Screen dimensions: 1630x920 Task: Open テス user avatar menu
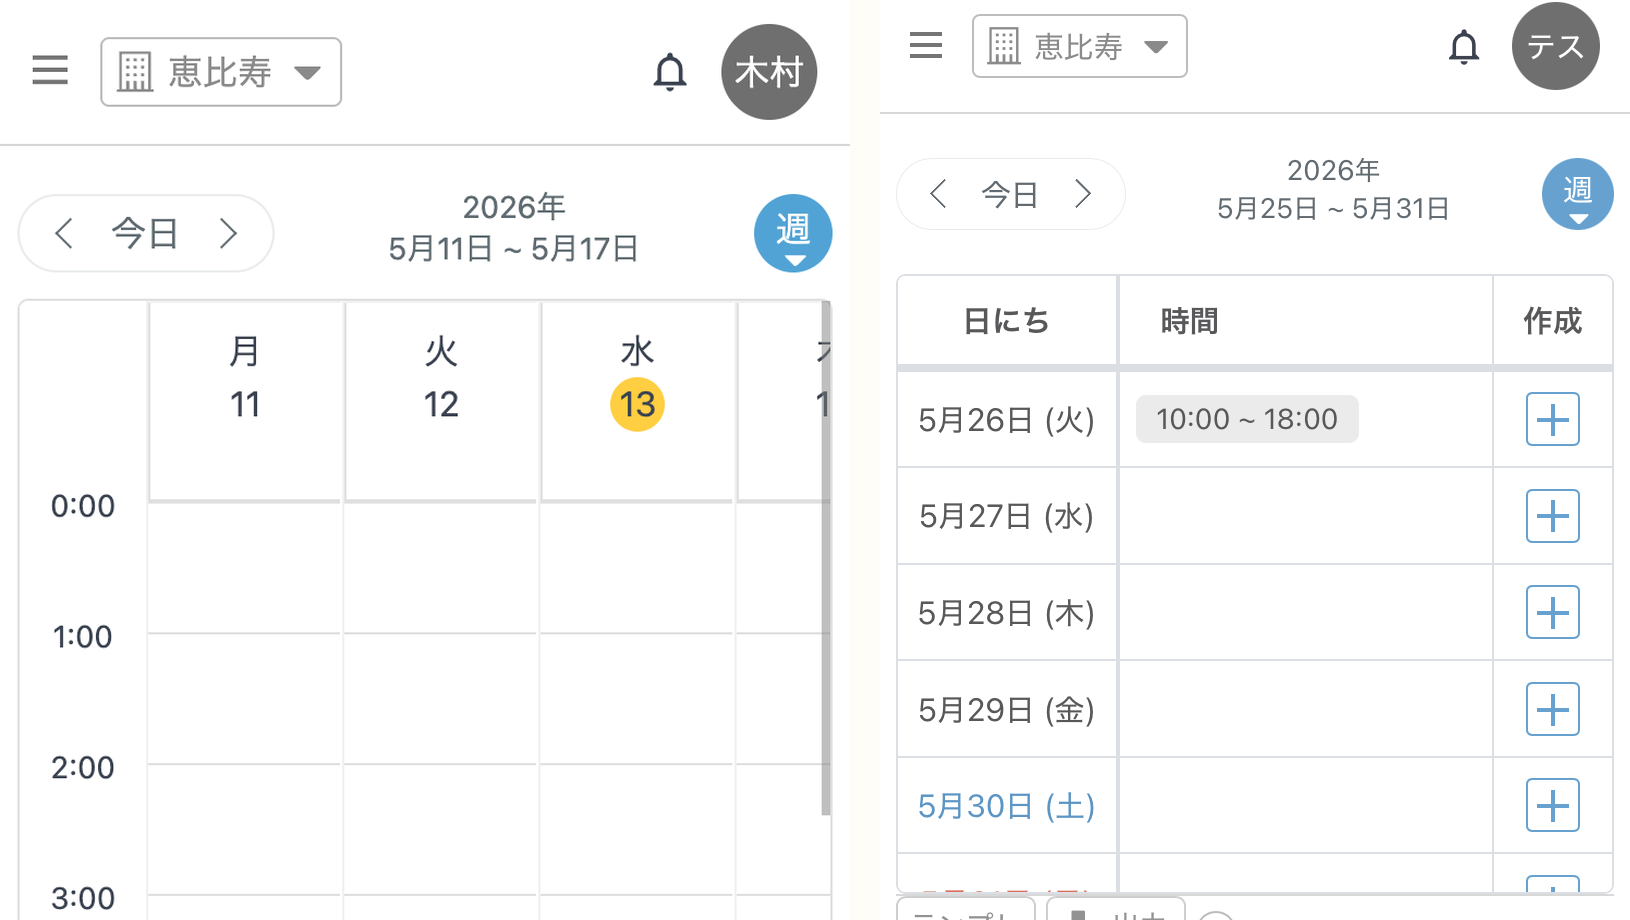[x=1555, y=46]
